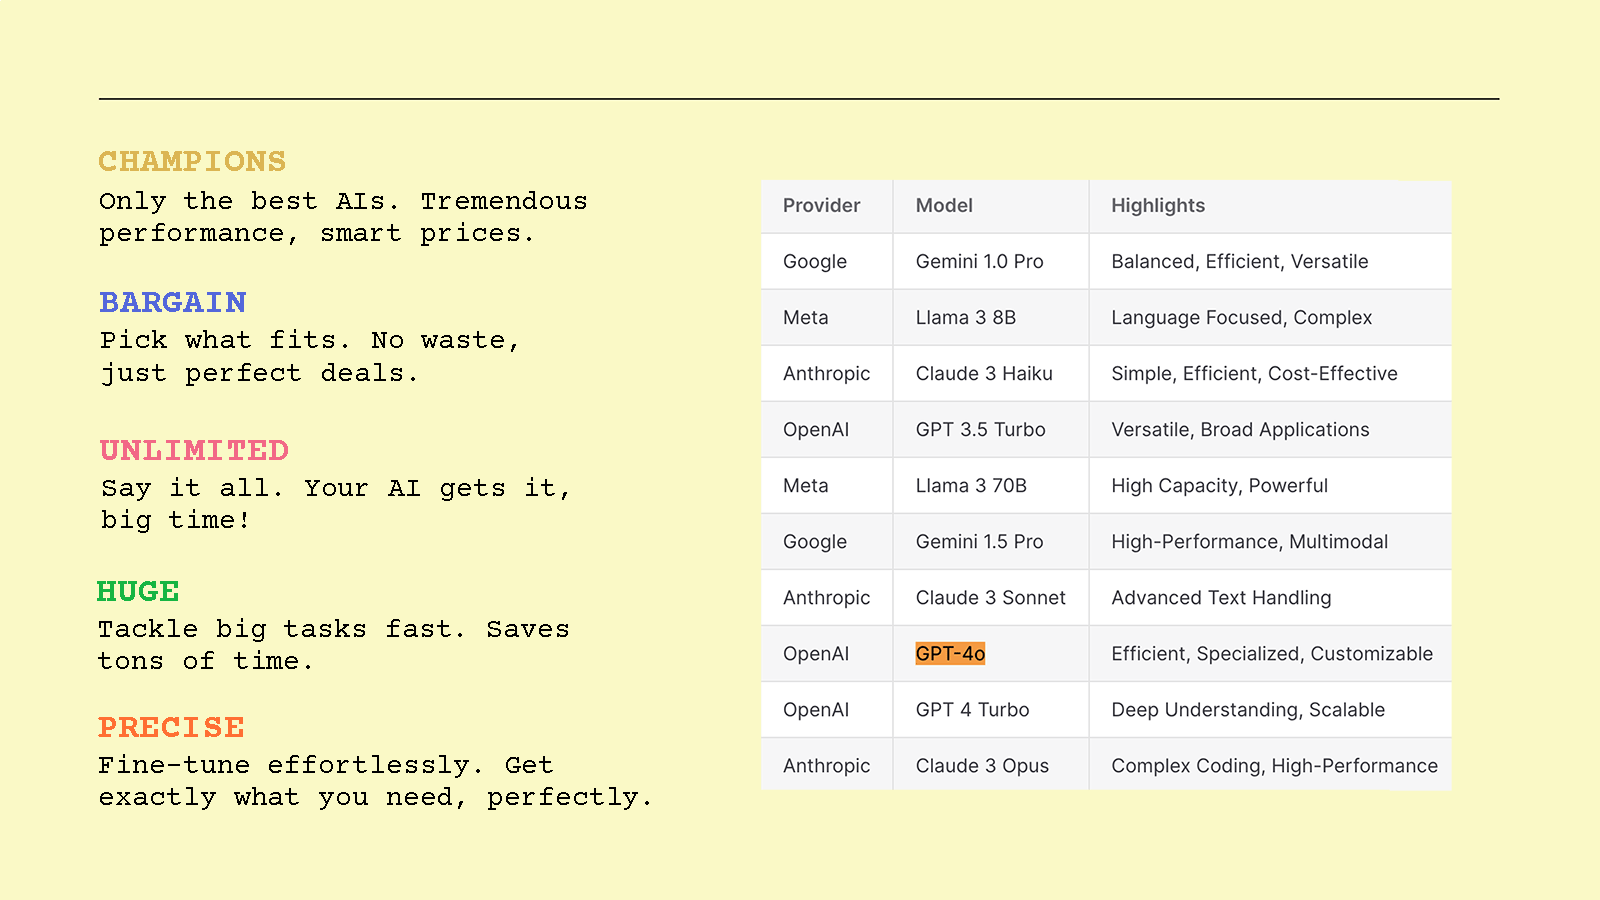Select 'Complex Coding, High-Performance' highlights text
This screenshot has height=900, width=1600.
(1274, 765)
